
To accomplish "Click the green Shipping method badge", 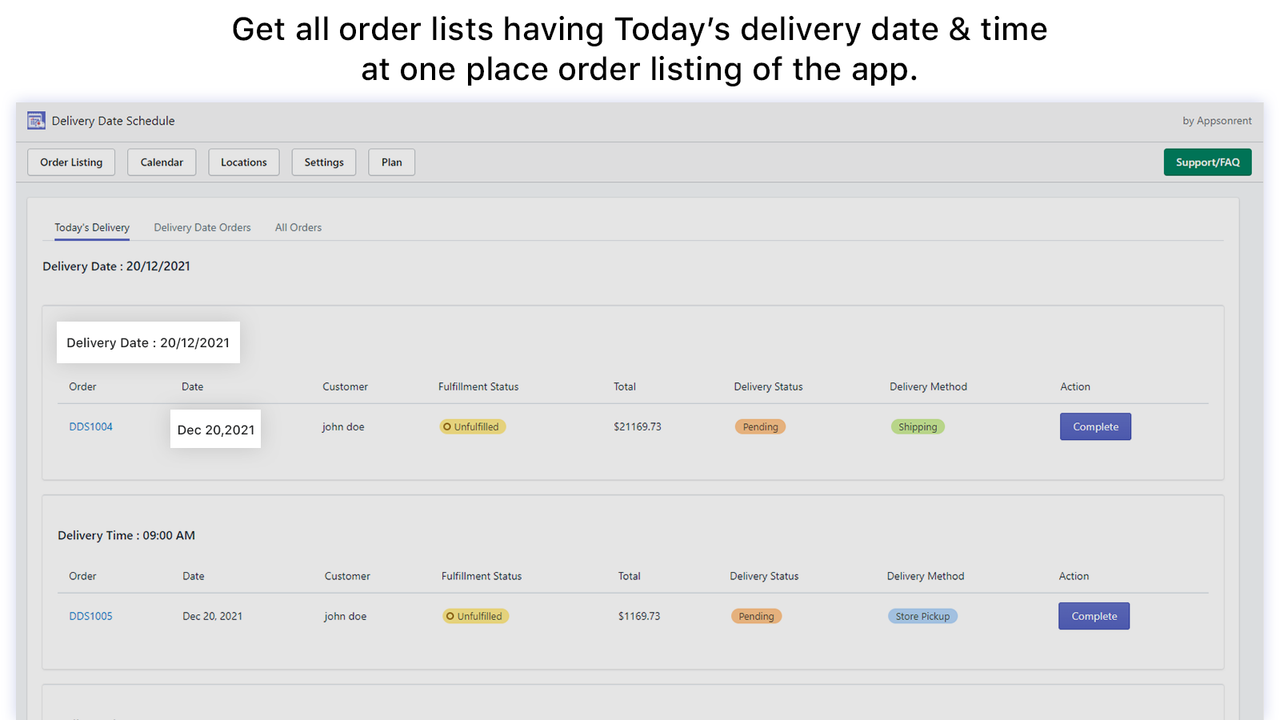I will (x=917, y=427).
